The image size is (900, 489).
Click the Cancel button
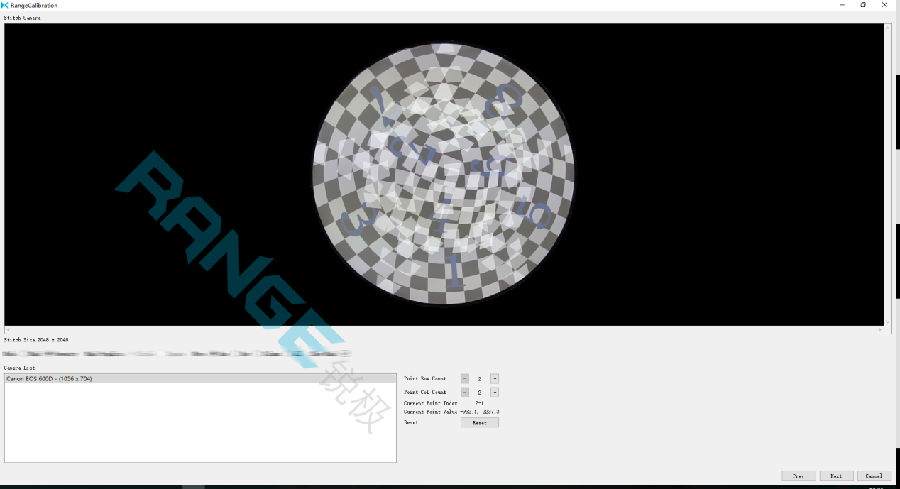tap(874, 476)
